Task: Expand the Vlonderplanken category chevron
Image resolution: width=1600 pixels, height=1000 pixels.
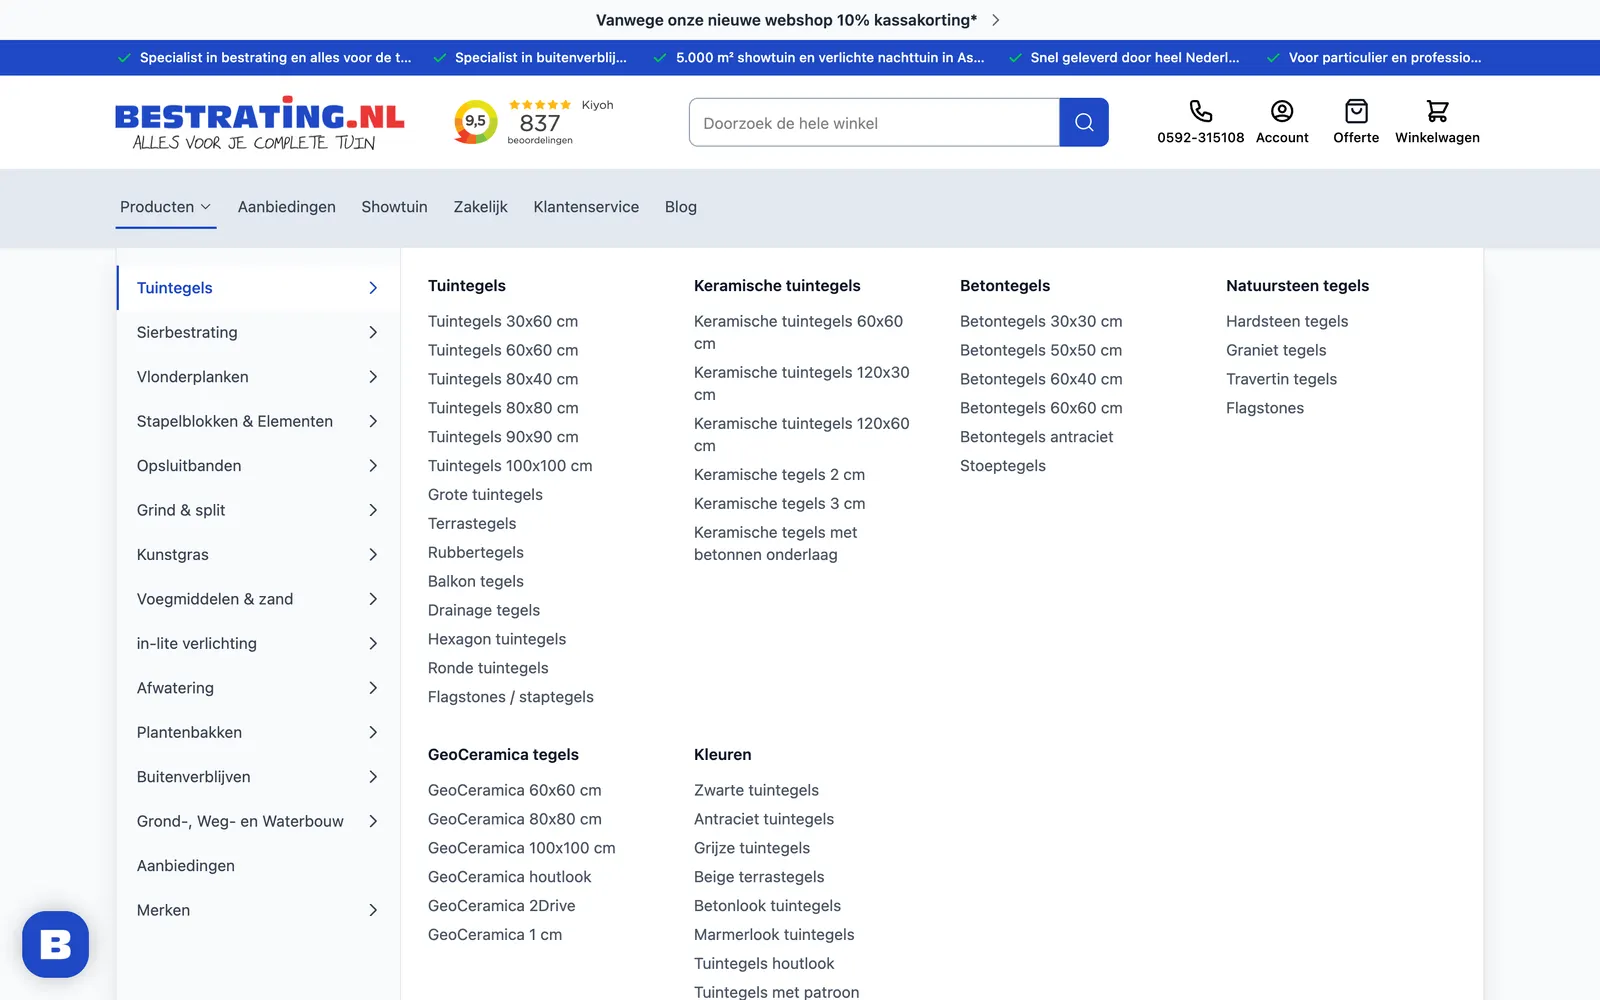Action: [373, 377]
